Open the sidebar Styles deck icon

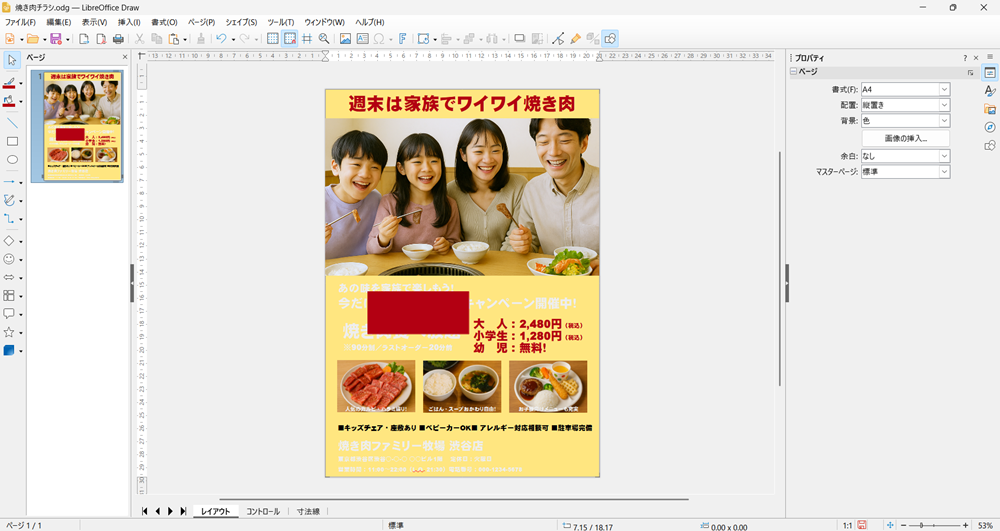[990, 91]
